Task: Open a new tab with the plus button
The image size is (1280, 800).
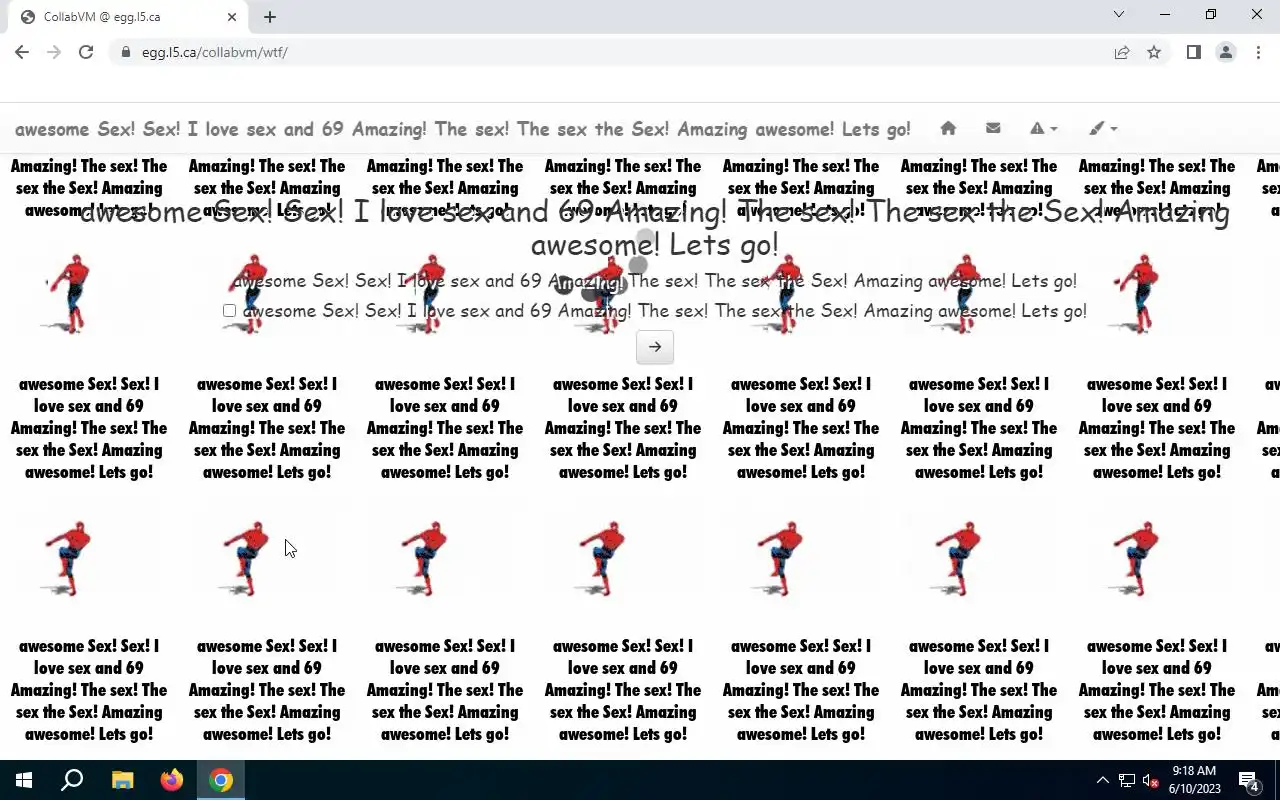Action: point(270,17)
